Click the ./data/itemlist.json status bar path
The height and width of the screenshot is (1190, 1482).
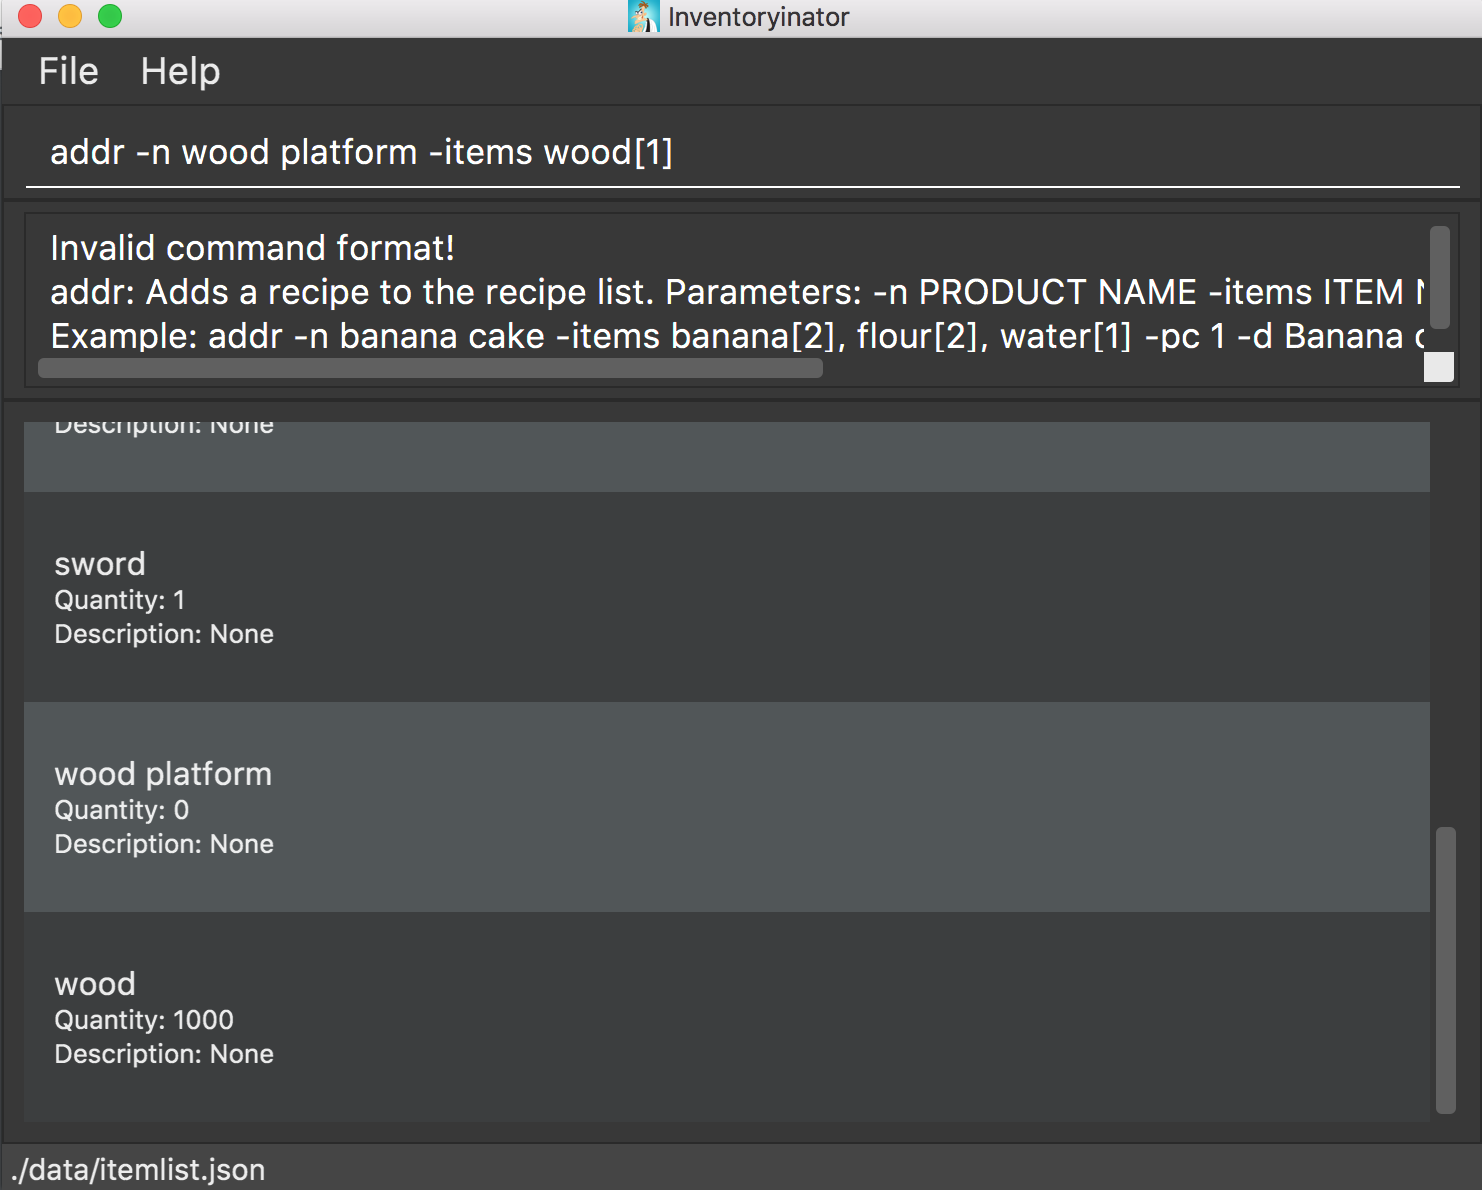click(138, 1169)
